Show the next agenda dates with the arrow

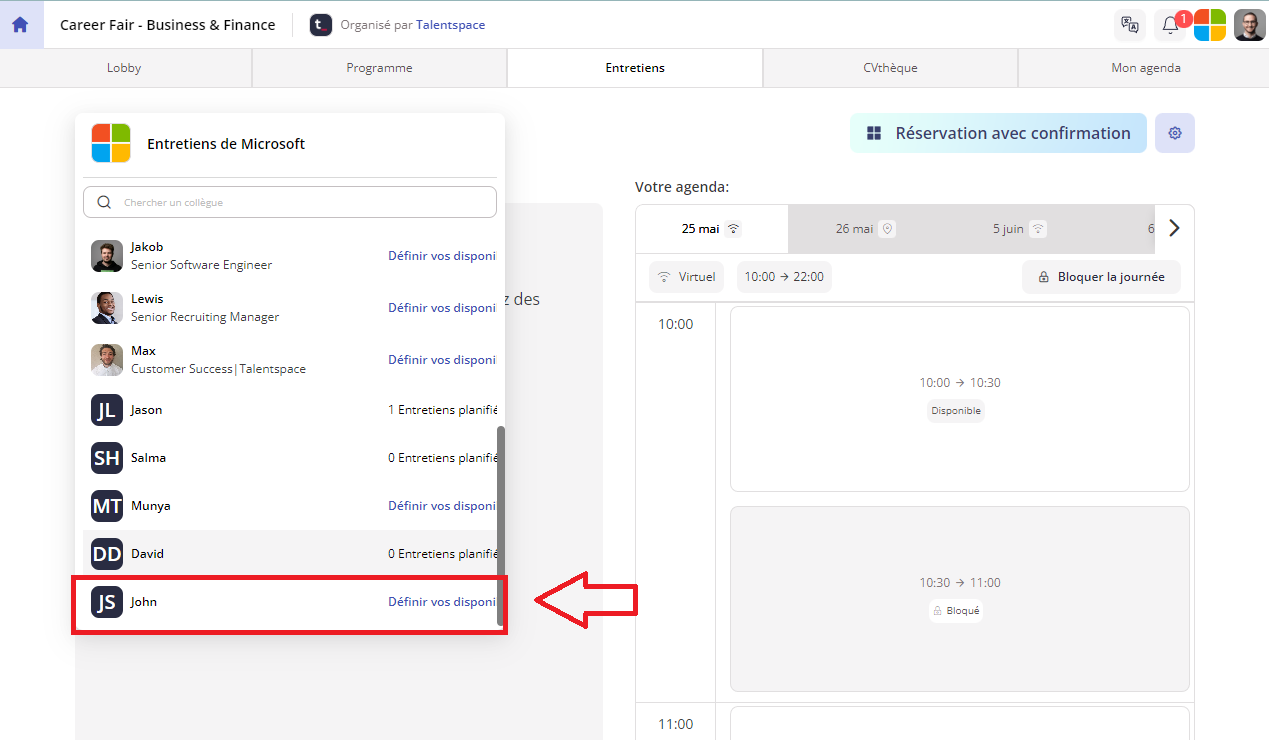(1174, 228)
